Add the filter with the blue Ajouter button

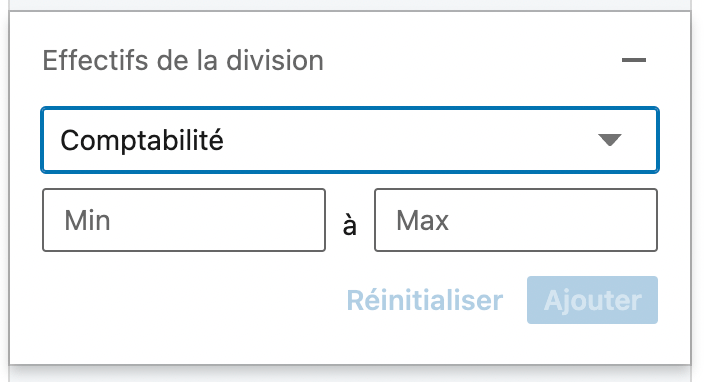pyautogui.click(x=592, y=300)
